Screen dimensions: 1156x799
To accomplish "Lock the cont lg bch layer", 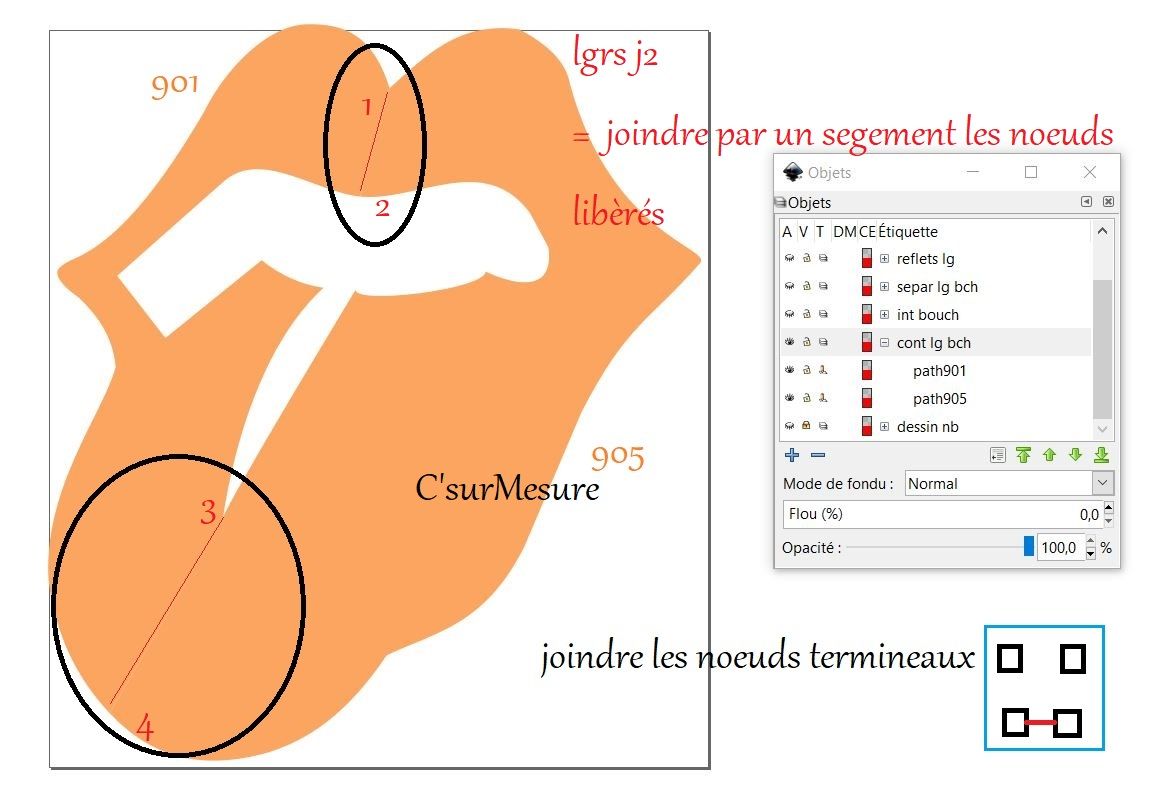I will point(807,342).
